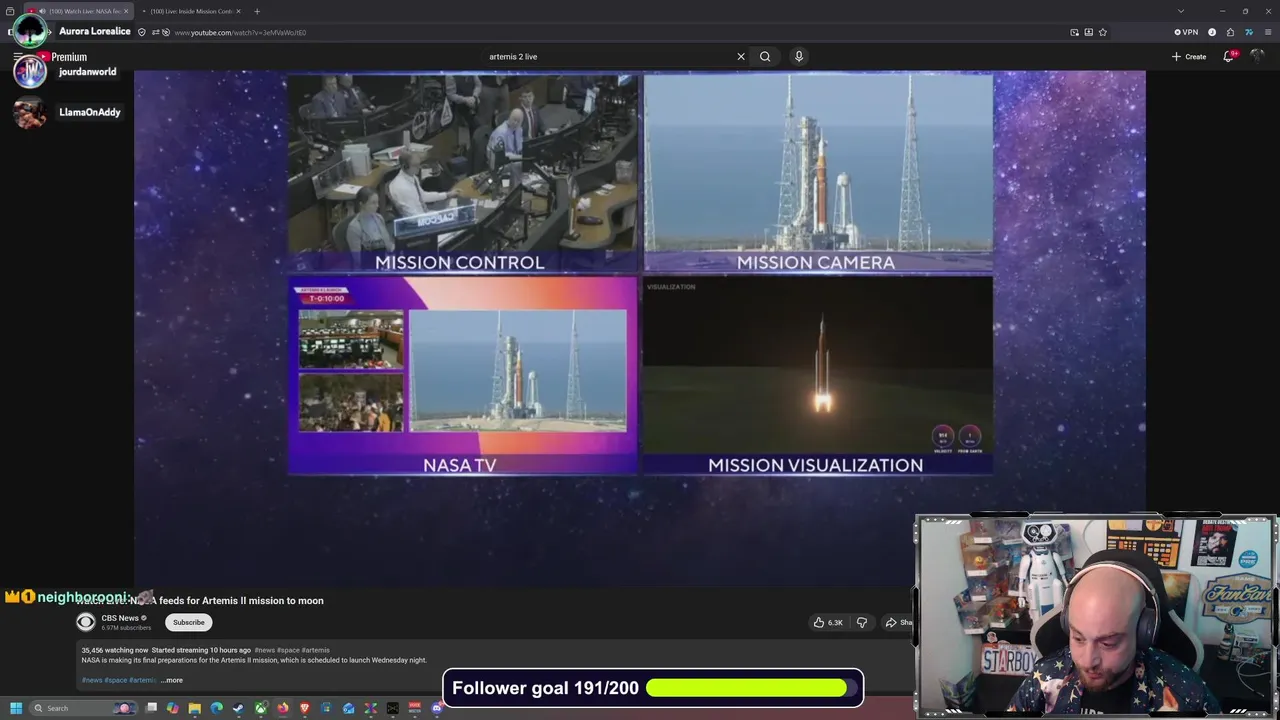Go to YouTube Premium home logo
1280x720 pixels.
pyautogui.click(x=62, y=57)
